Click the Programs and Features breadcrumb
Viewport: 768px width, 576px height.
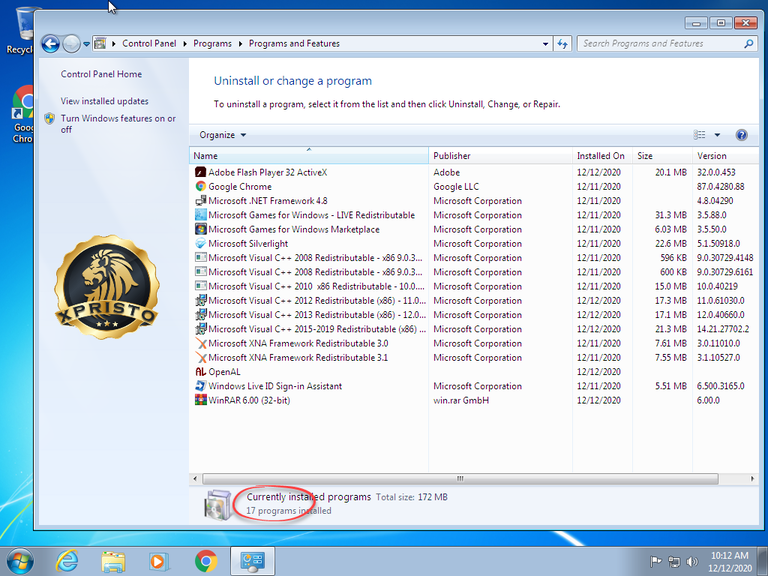click(294, 44)
